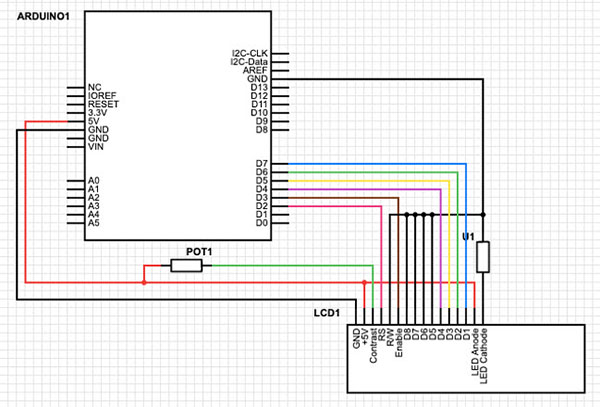Select the yellow wire from pin D5
The width and height of the screenshot is (600, 407).
pyautogui.click(x=370, y=181)
